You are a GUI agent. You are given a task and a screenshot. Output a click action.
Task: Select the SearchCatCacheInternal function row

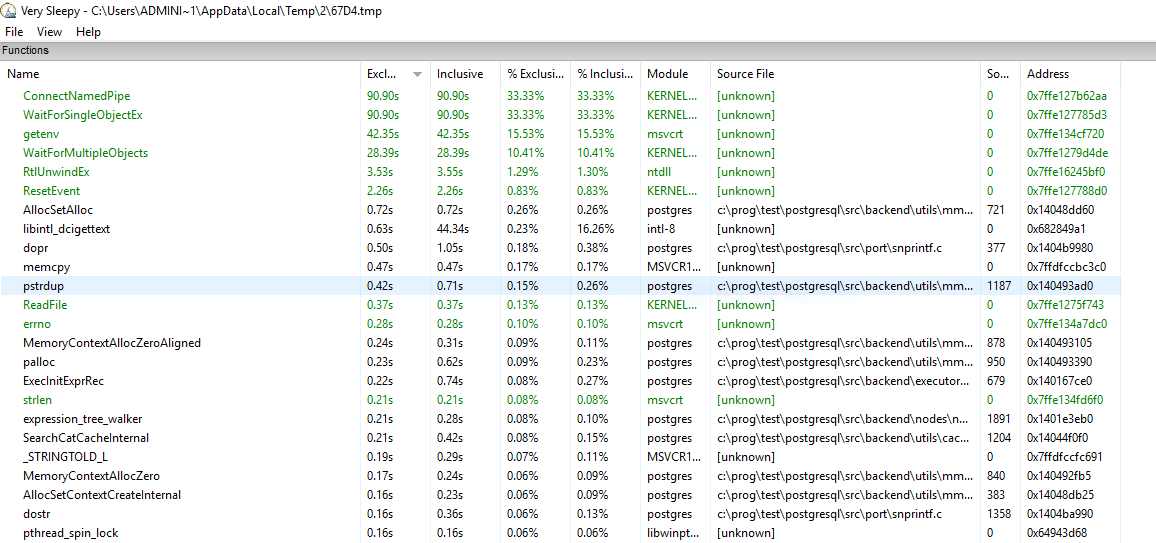tap(86, 438)
